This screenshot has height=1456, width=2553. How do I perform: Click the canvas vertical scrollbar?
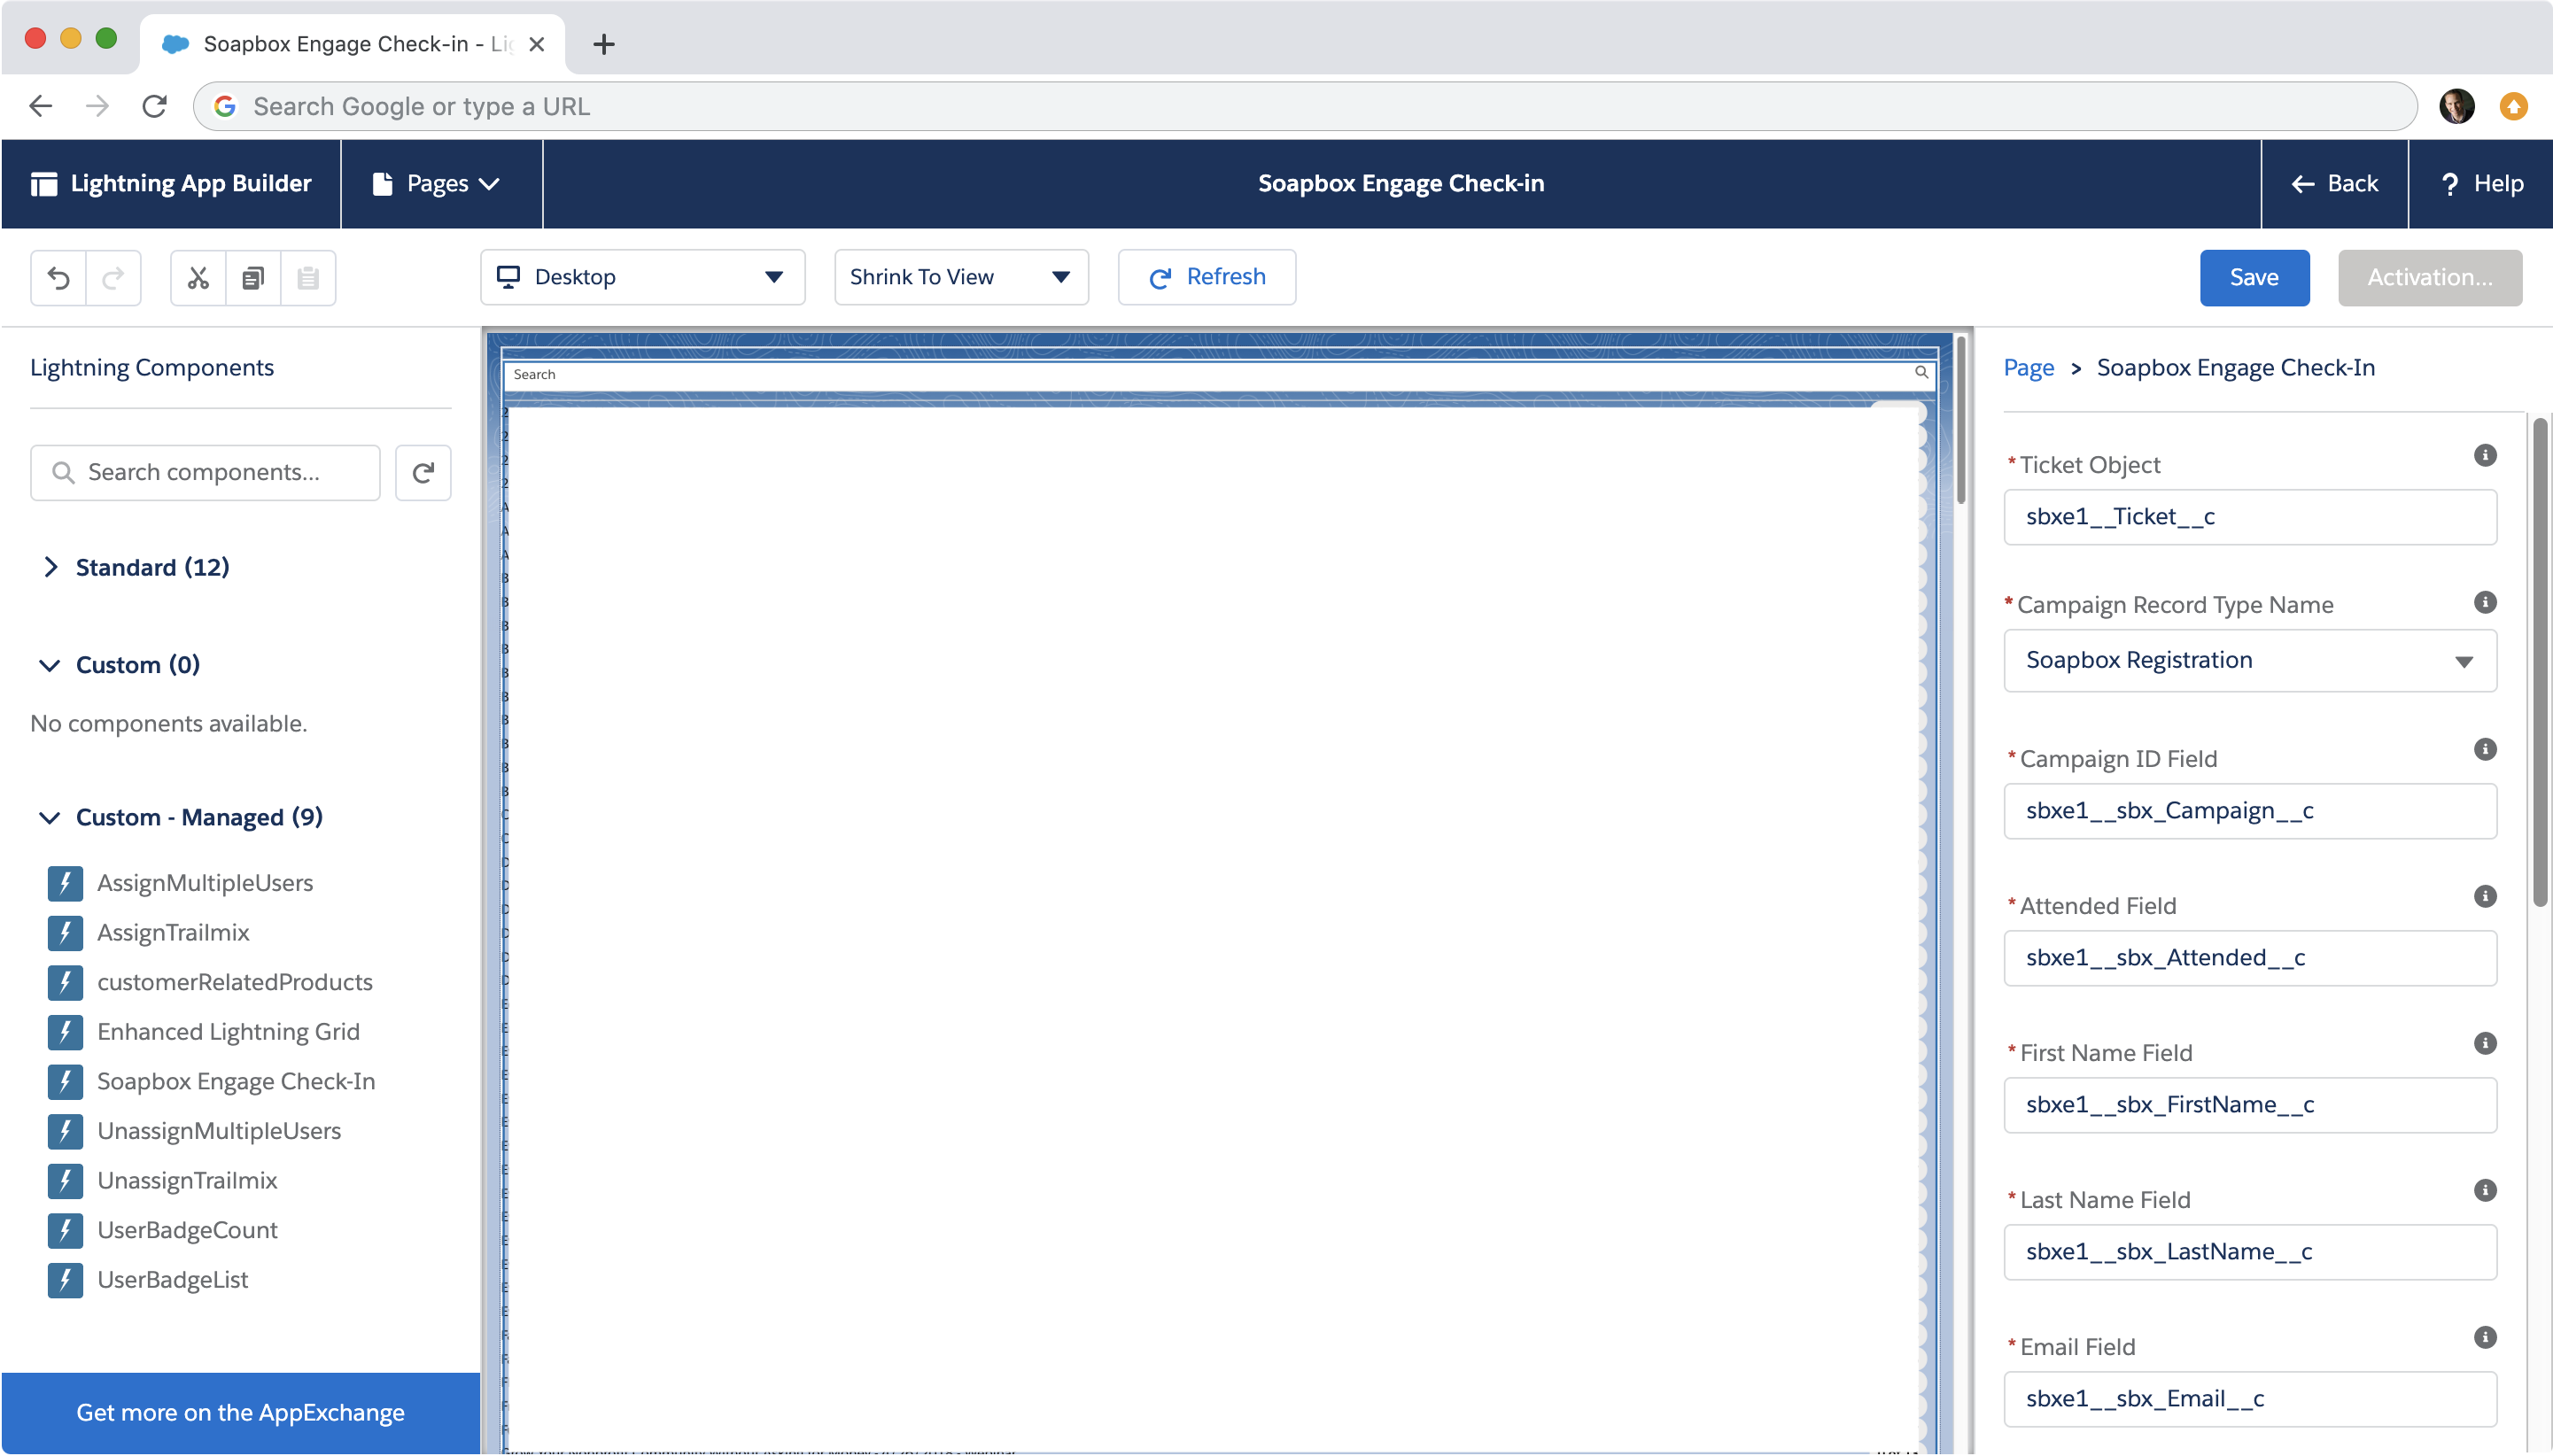coord(1961,420)
